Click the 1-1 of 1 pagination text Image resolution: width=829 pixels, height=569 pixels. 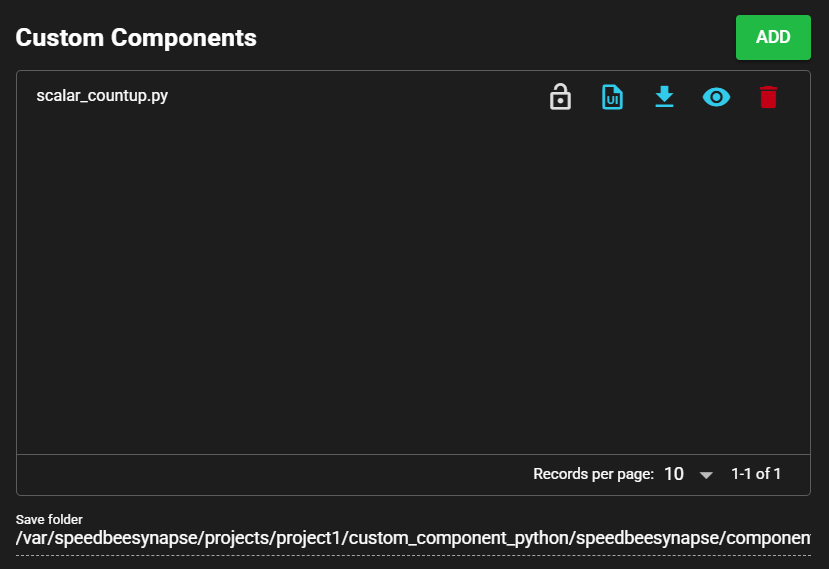coord(756,474)
